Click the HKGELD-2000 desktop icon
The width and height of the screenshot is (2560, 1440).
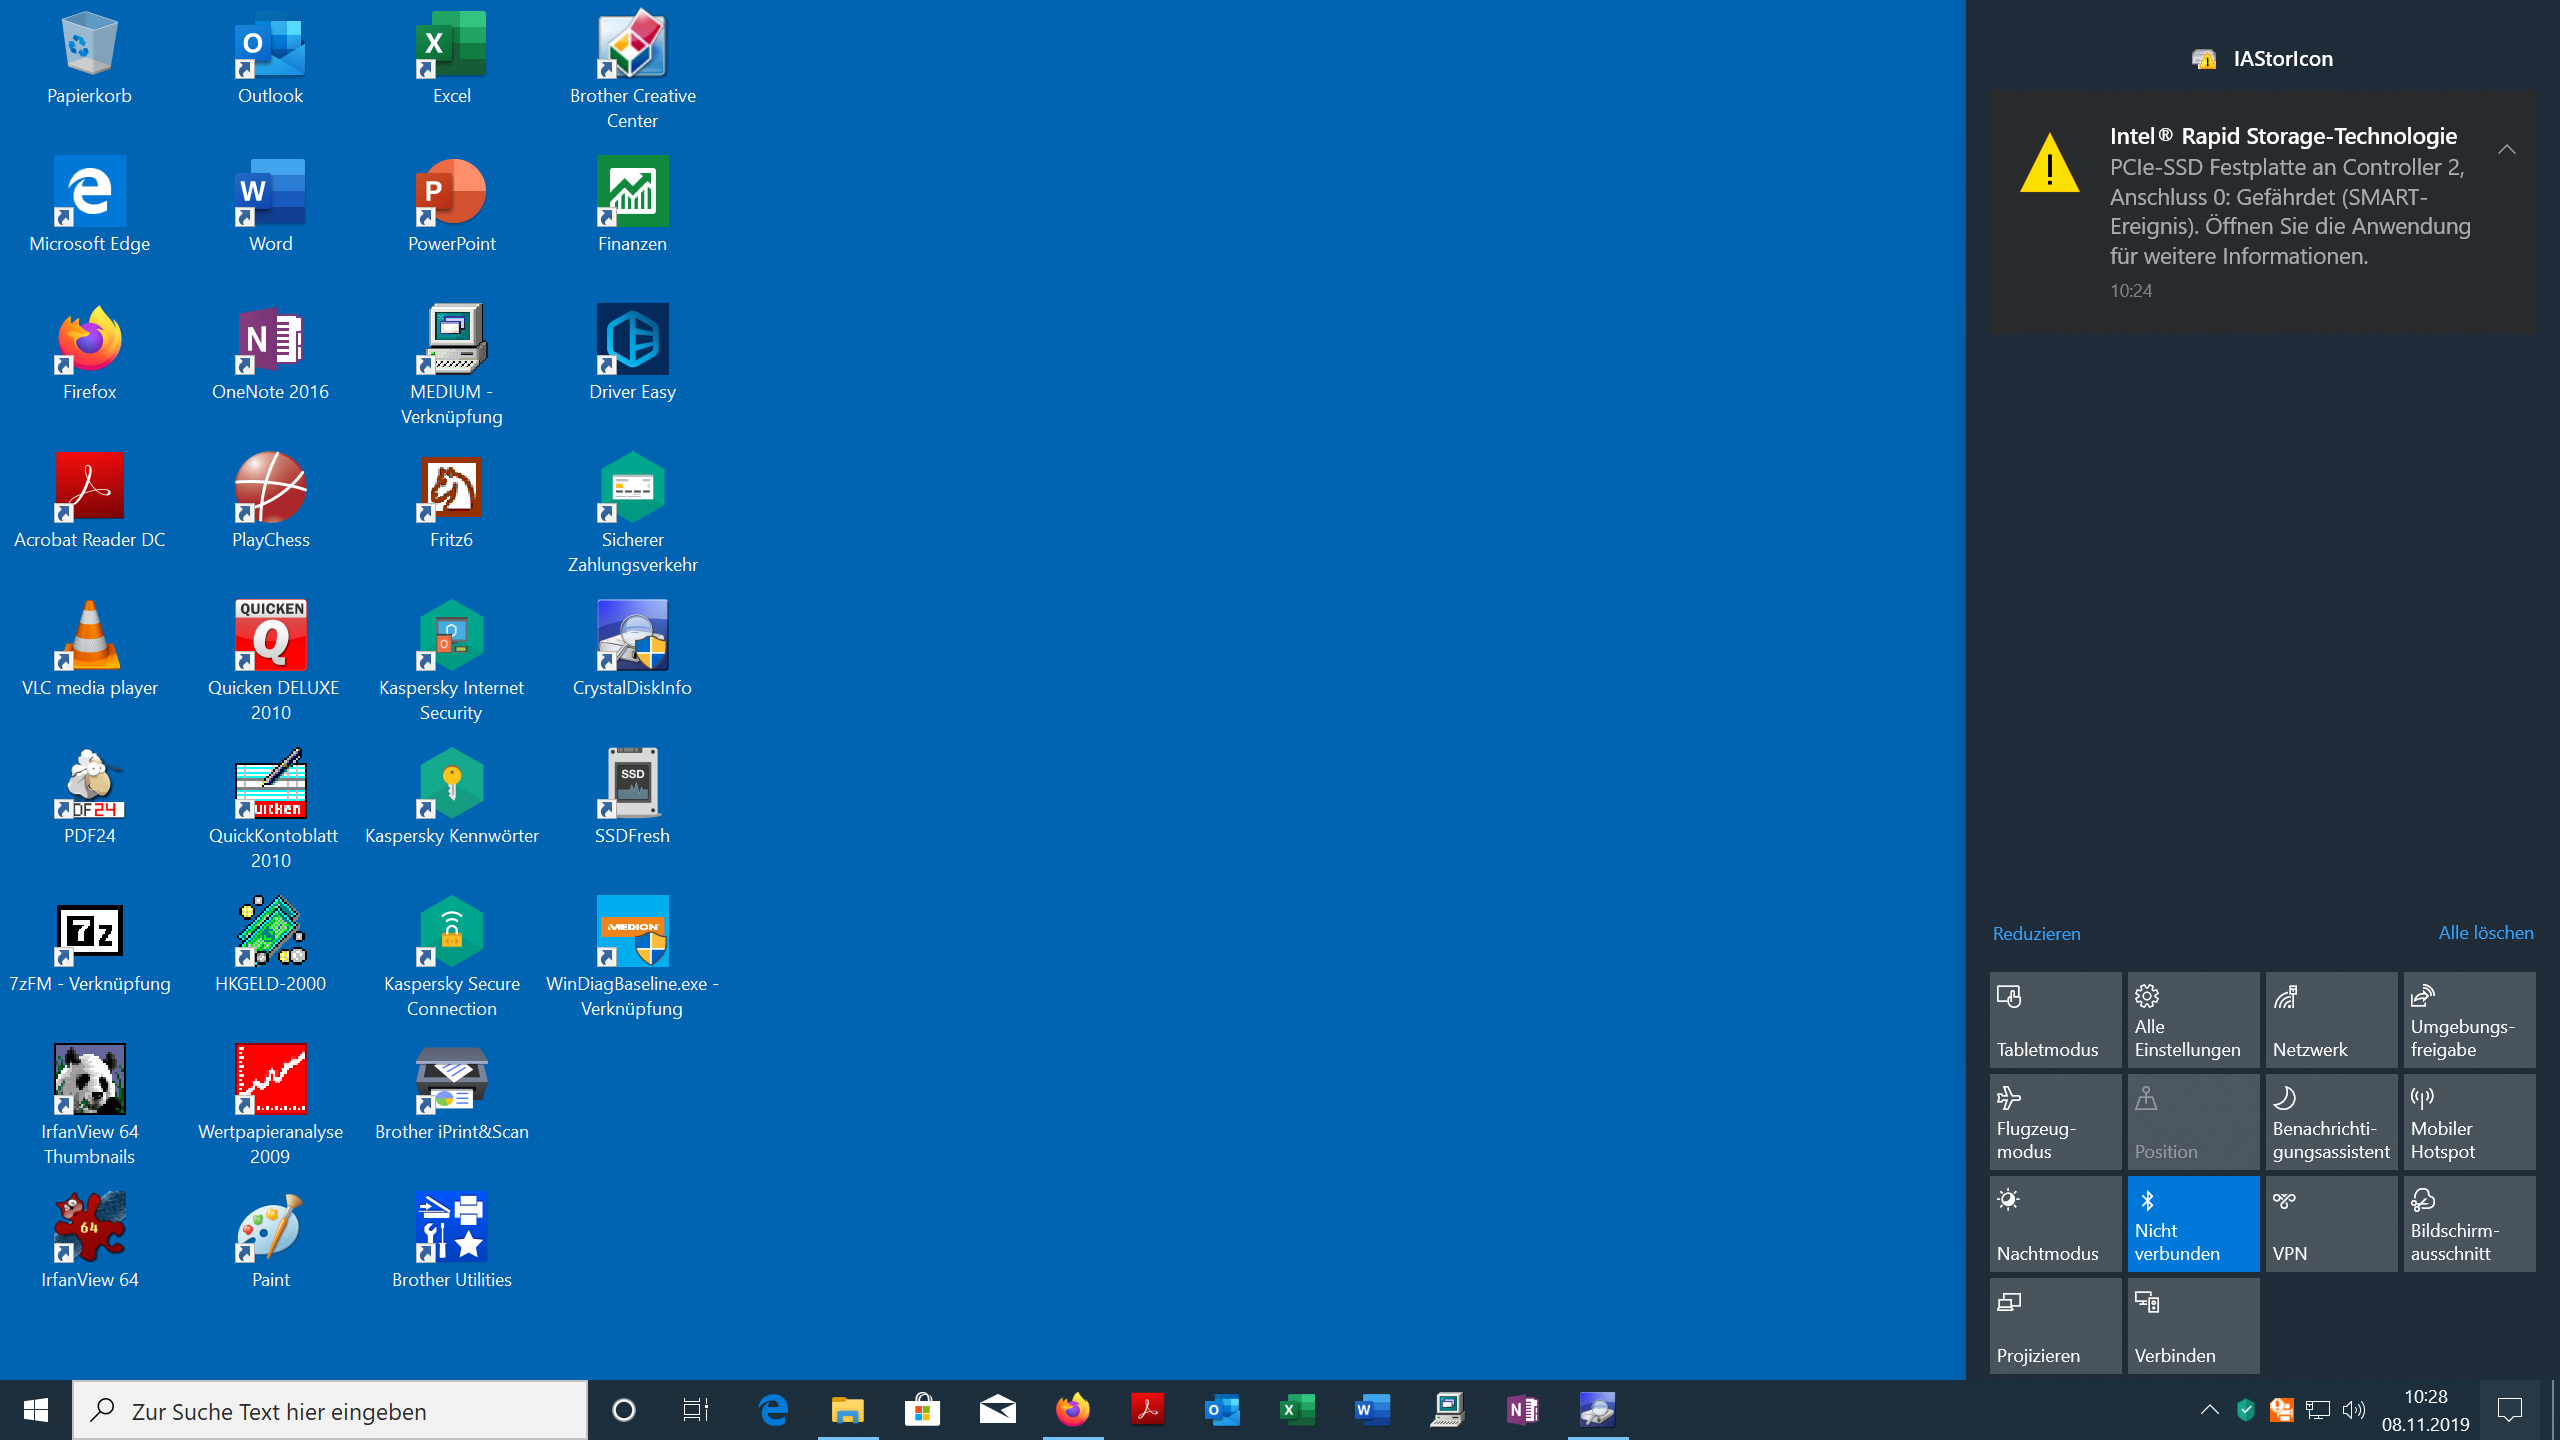point(270,945)
